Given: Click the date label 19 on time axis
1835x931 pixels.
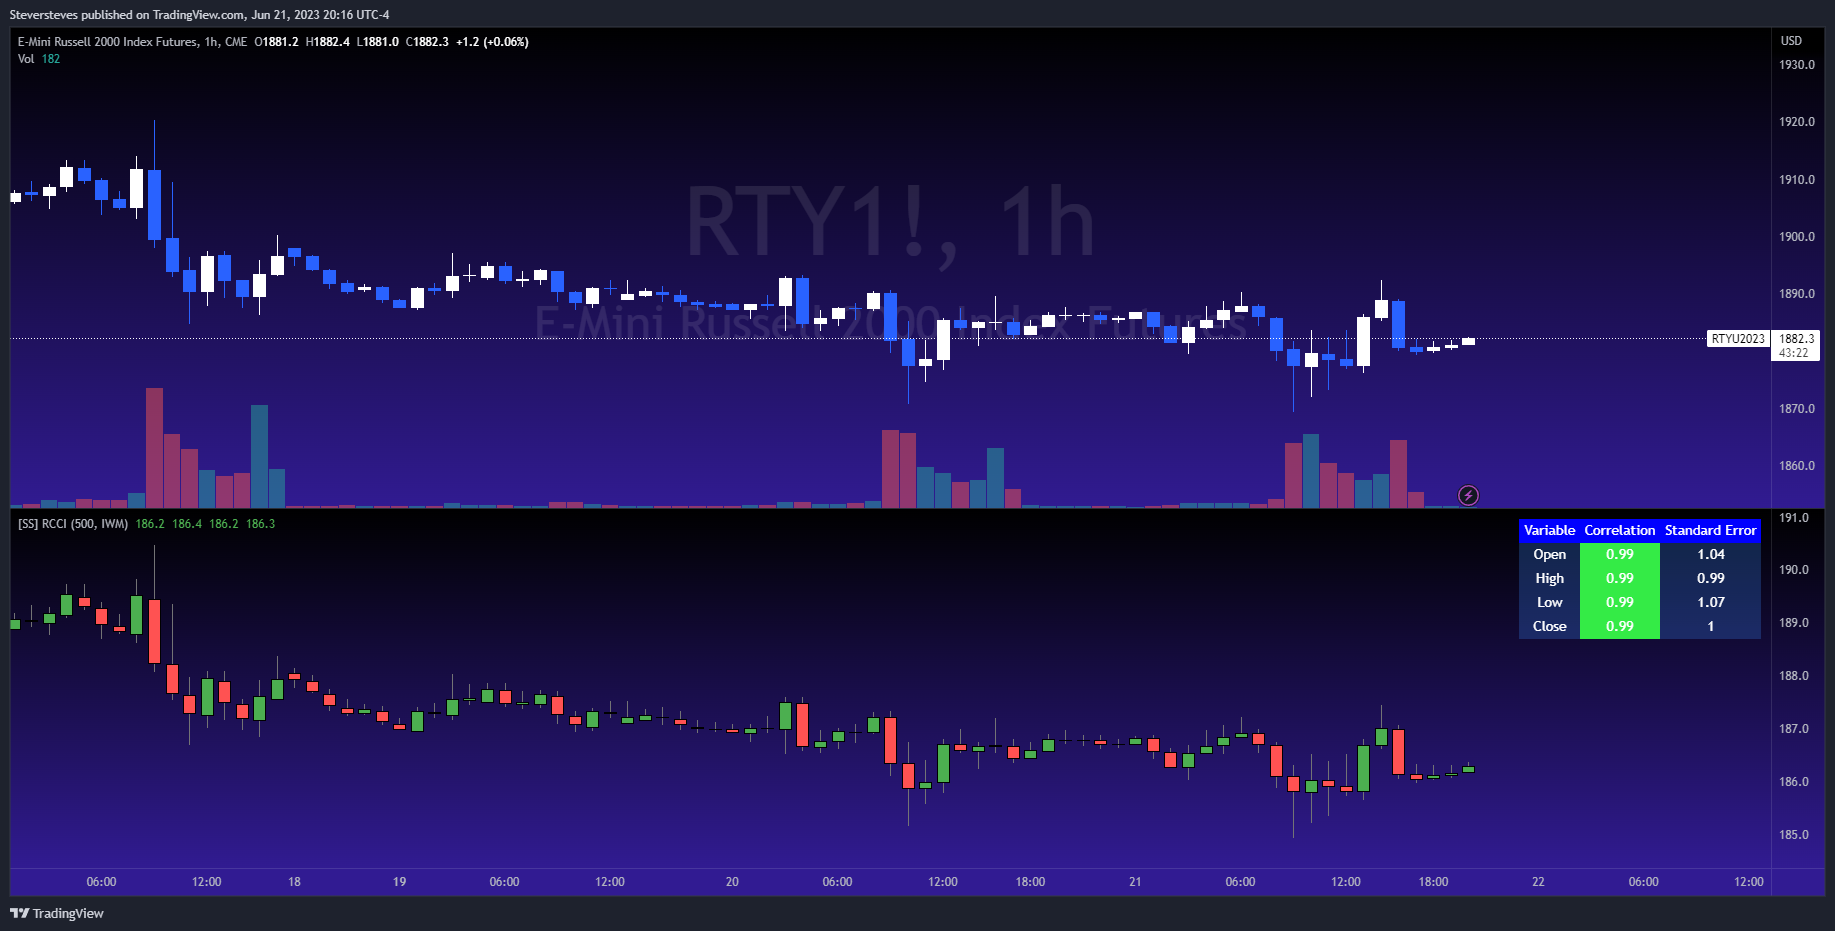Looking at the screenshot, I should (x=399, y=882).
